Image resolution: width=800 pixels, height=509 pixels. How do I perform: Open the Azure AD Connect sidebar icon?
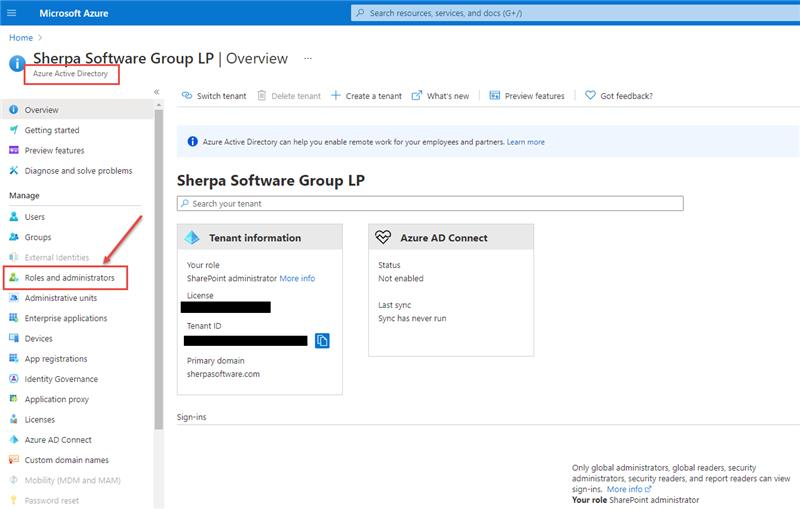pyautogui.click(x=13, y=440)
